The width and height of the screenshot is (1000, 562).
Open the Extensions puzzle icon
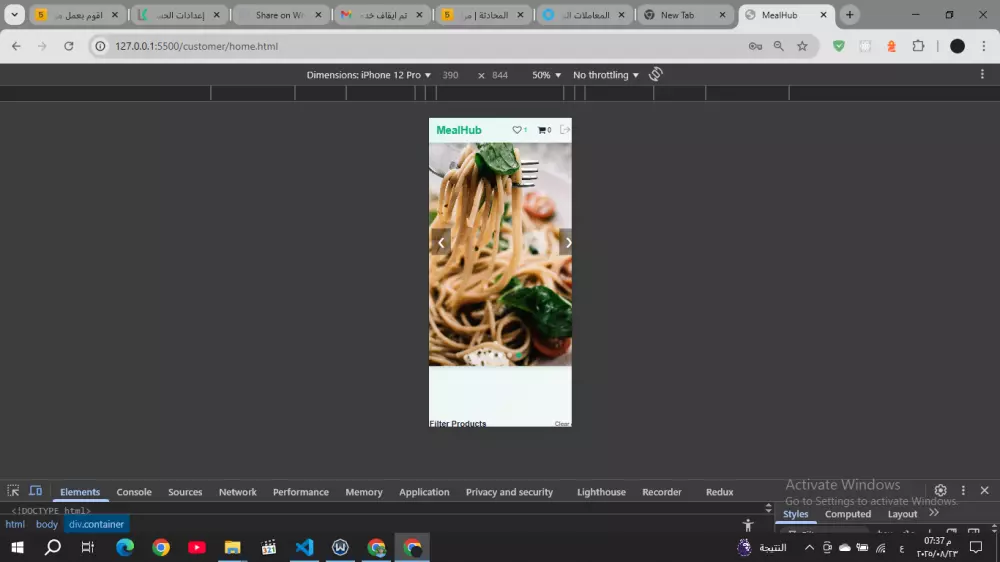918,46
